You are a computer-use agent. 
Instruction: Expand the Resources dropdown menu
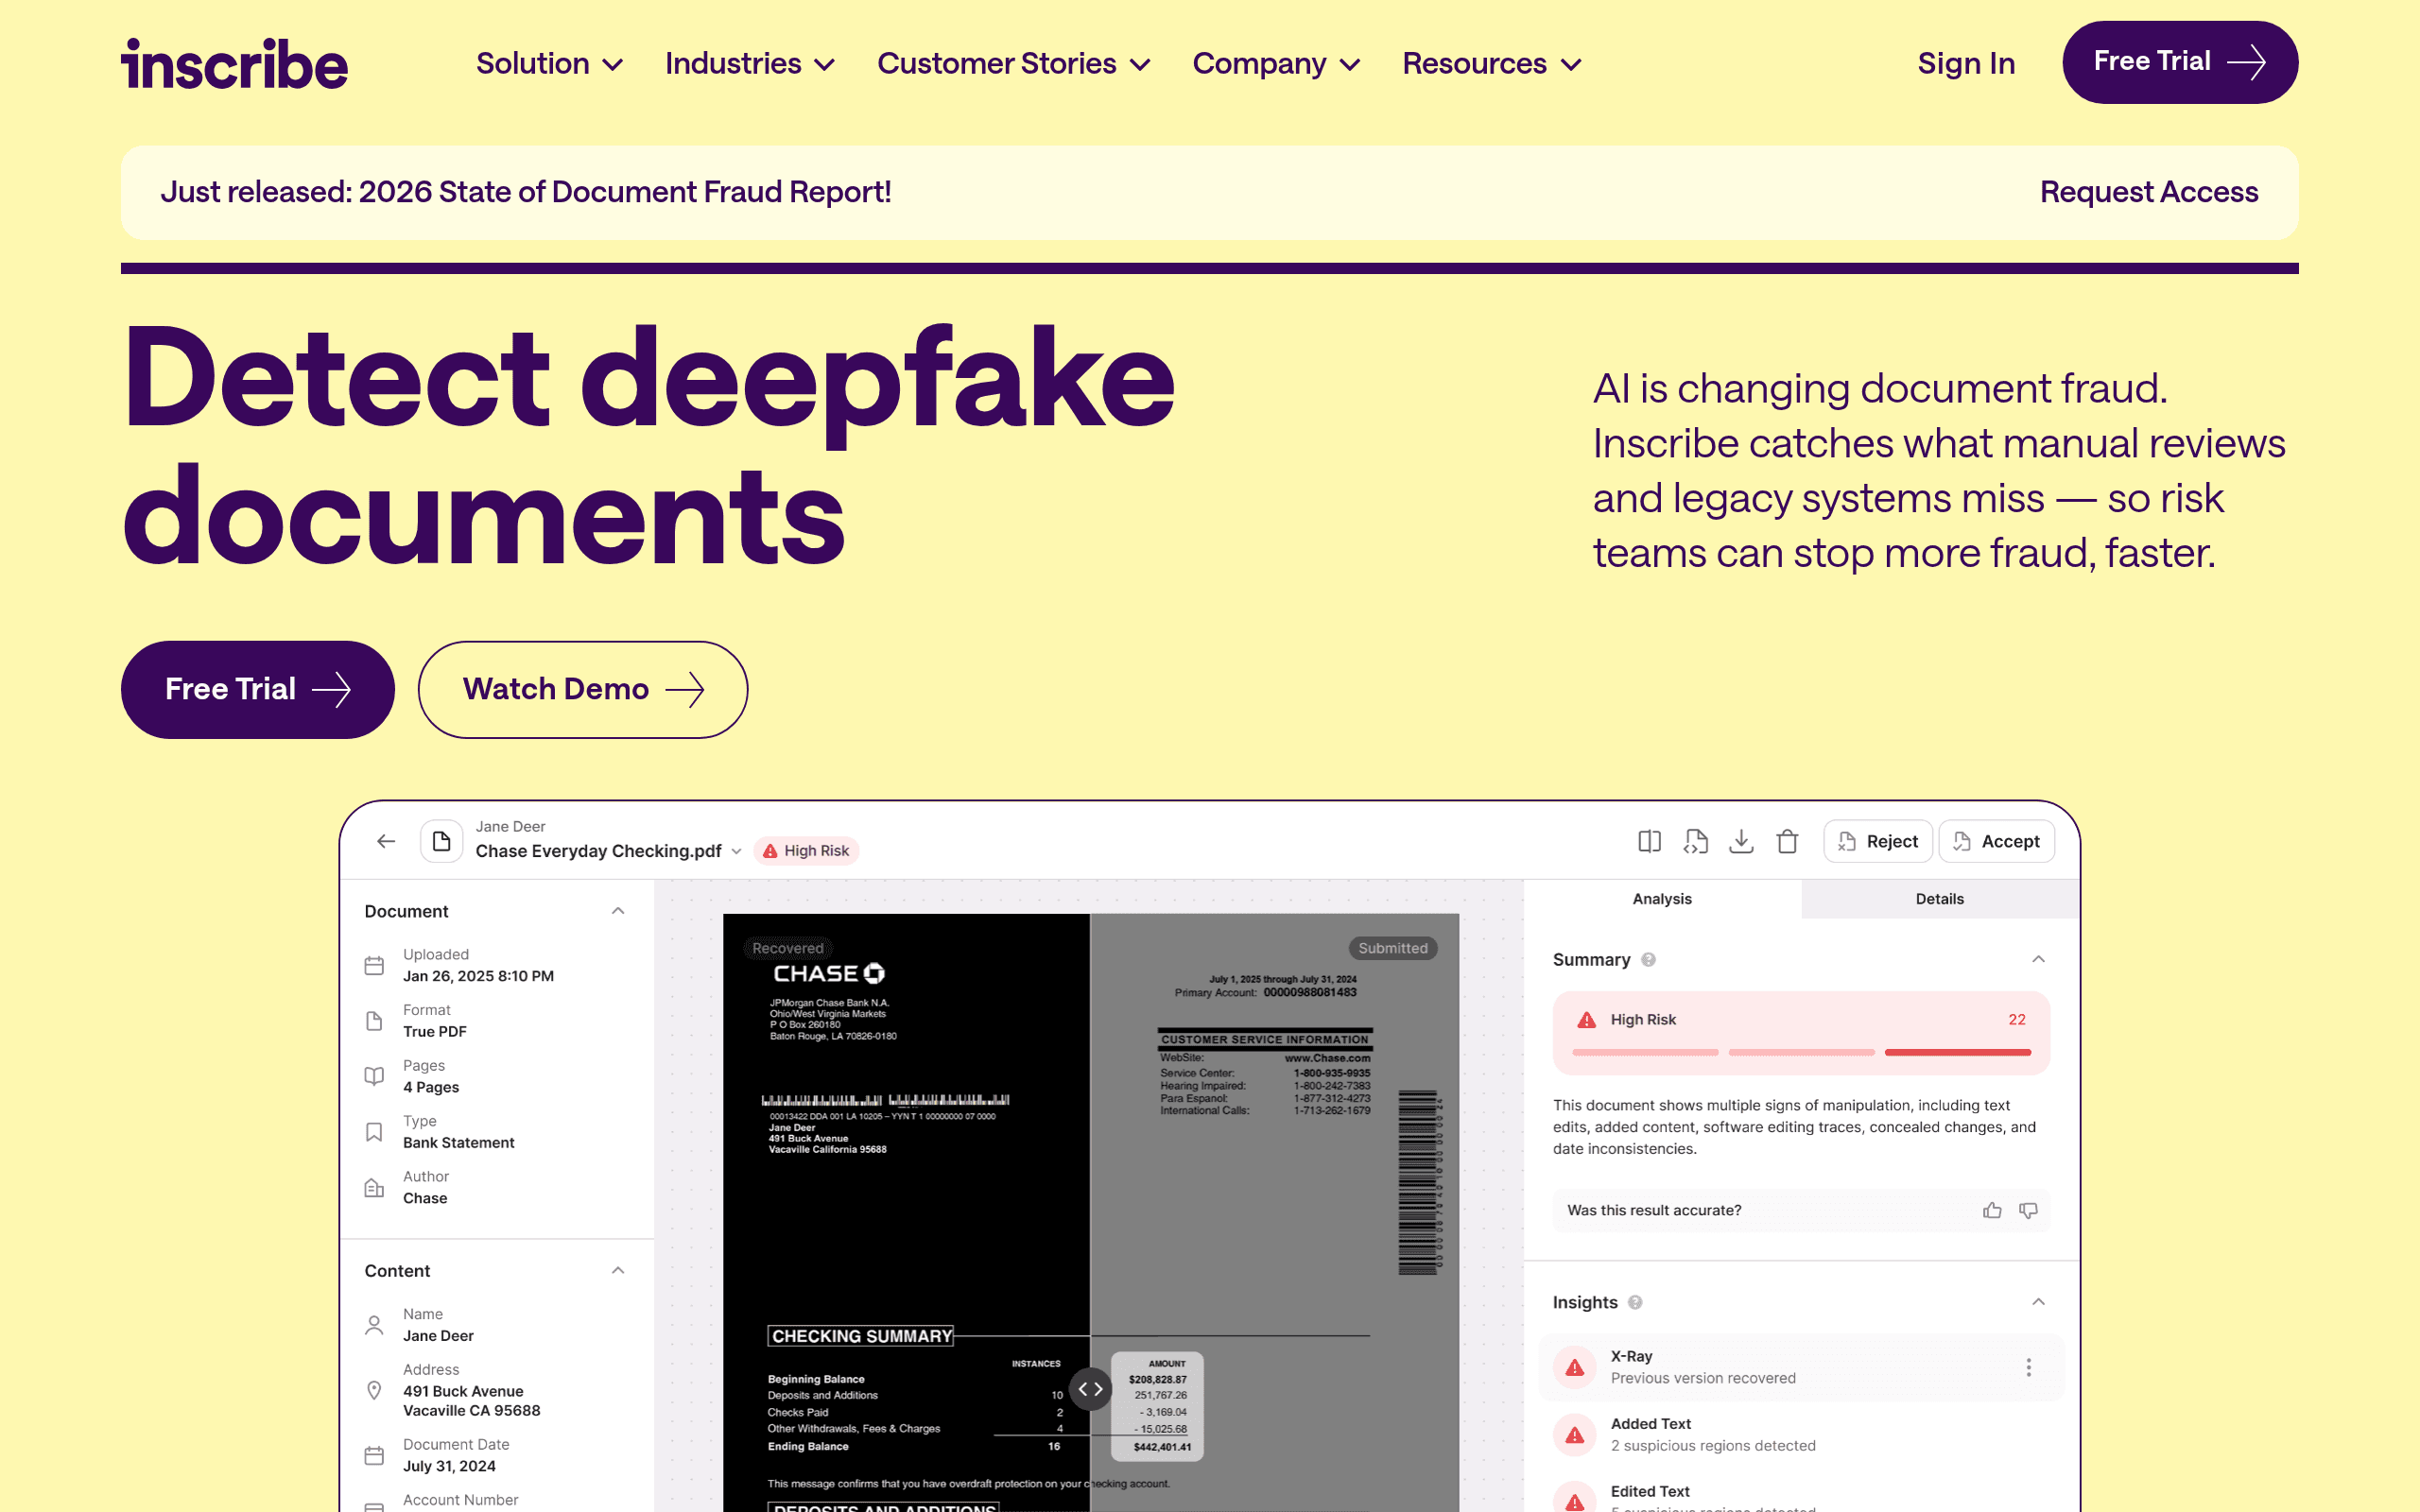pyautogui.click(x=1492, y=64)
